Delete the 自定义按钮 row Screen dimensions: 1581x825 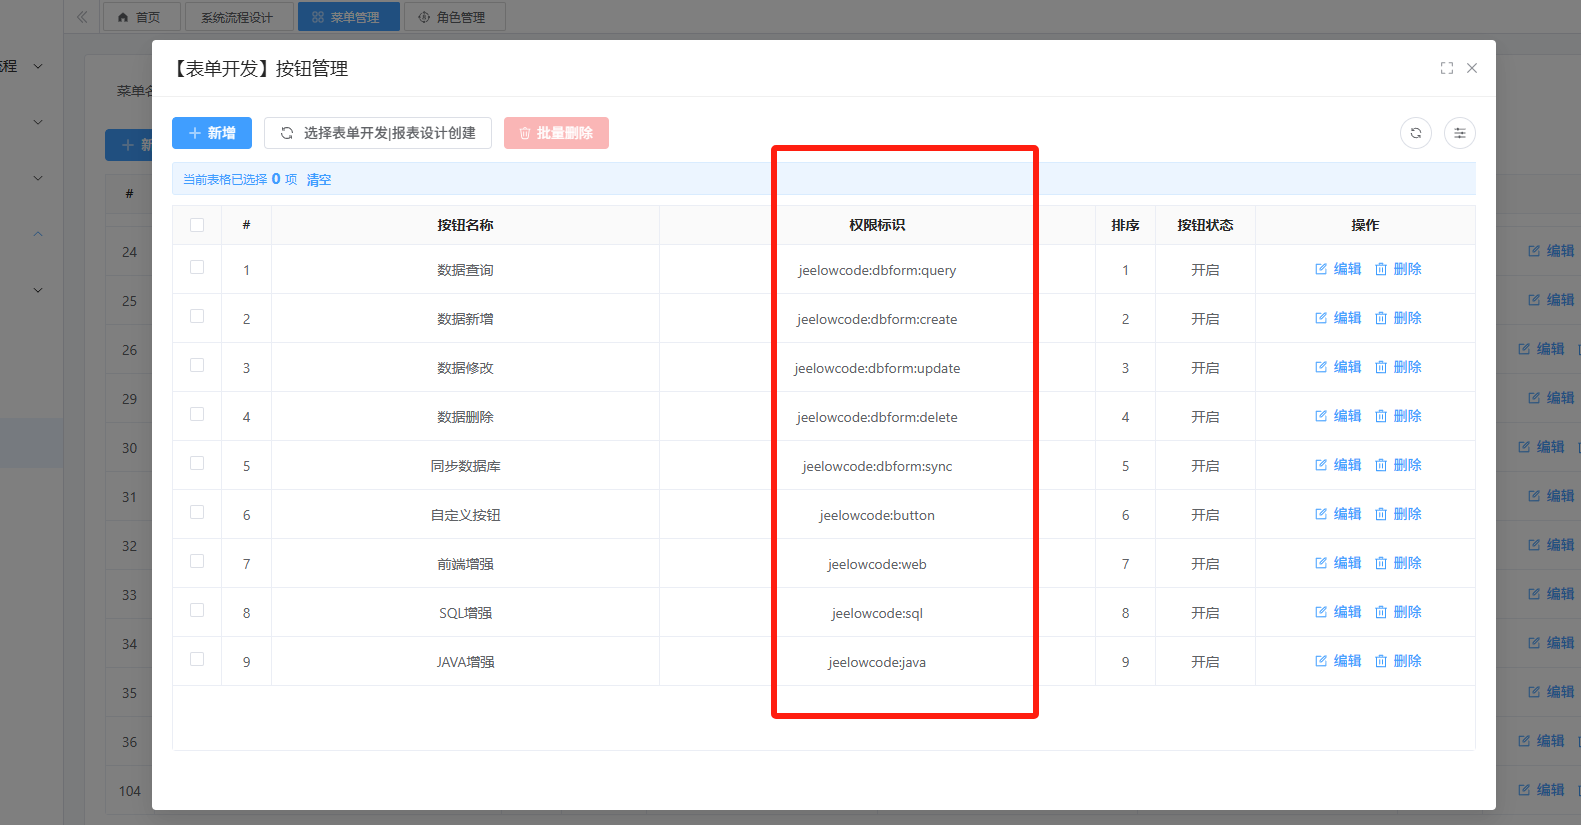point(1398,514)
